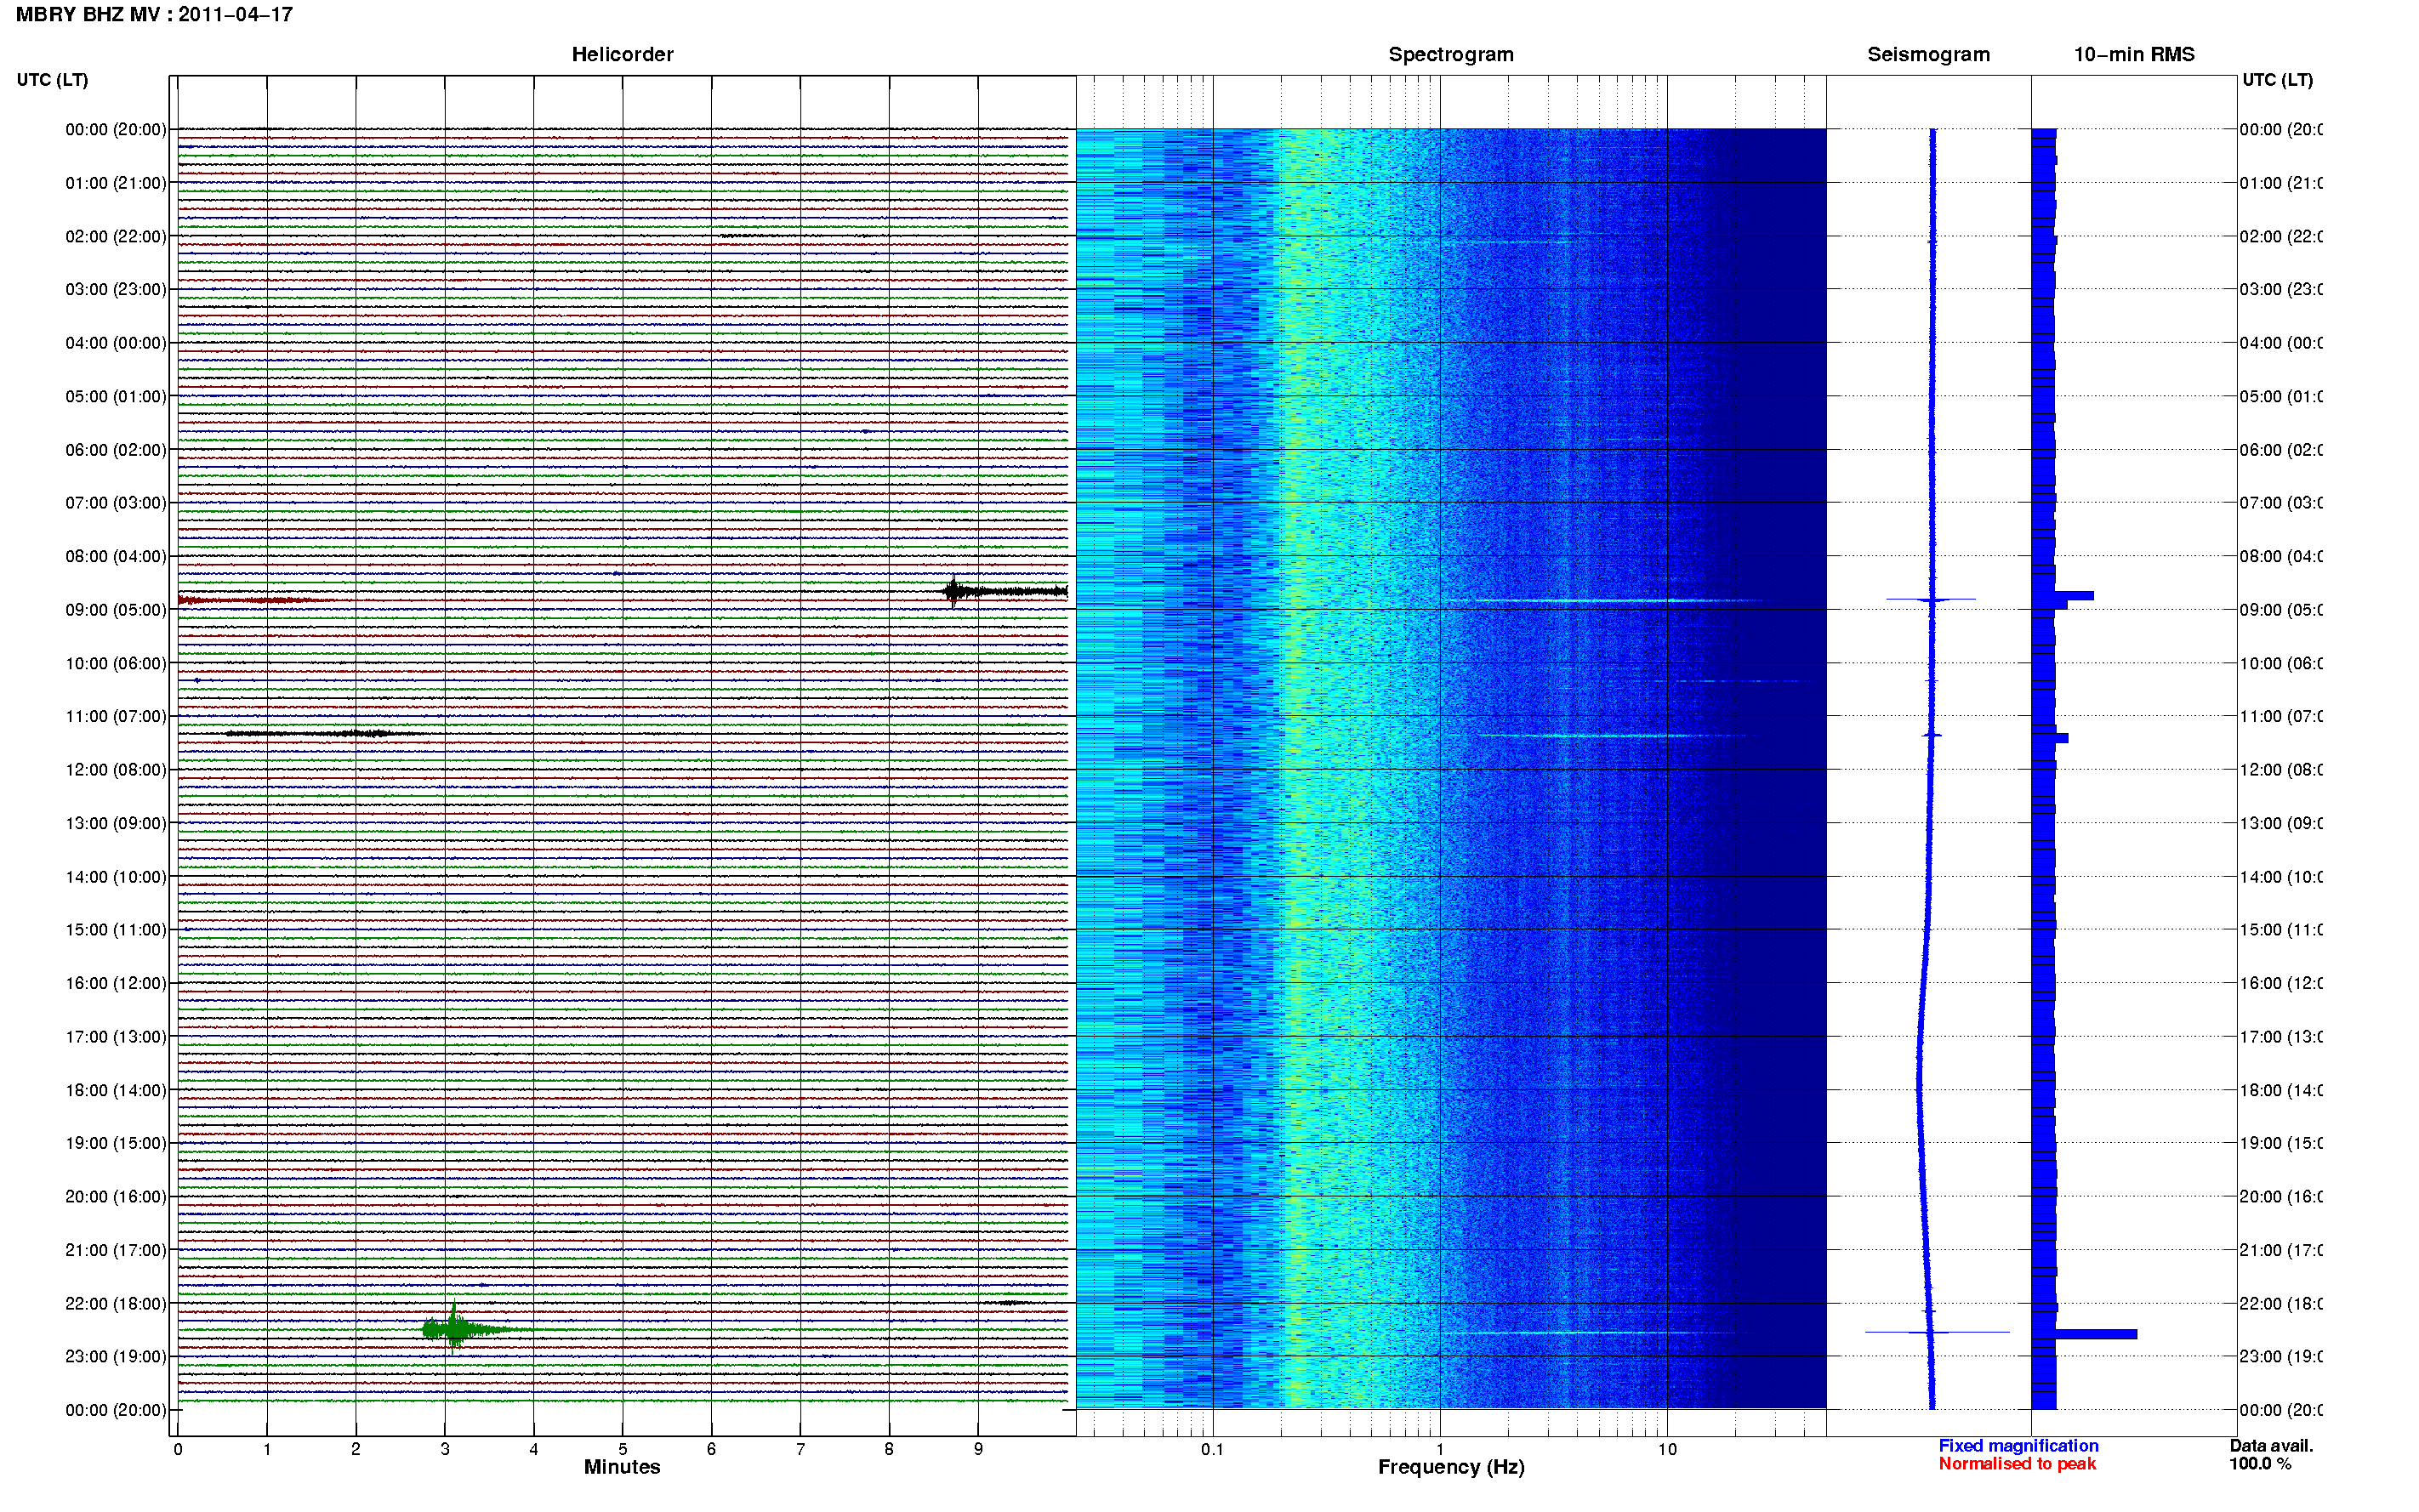Image resolution: width=2419 pixels, height=1512 pixels.
Task: Click the black seismic event burst before 09:00
Action: tap(1004, 591)
